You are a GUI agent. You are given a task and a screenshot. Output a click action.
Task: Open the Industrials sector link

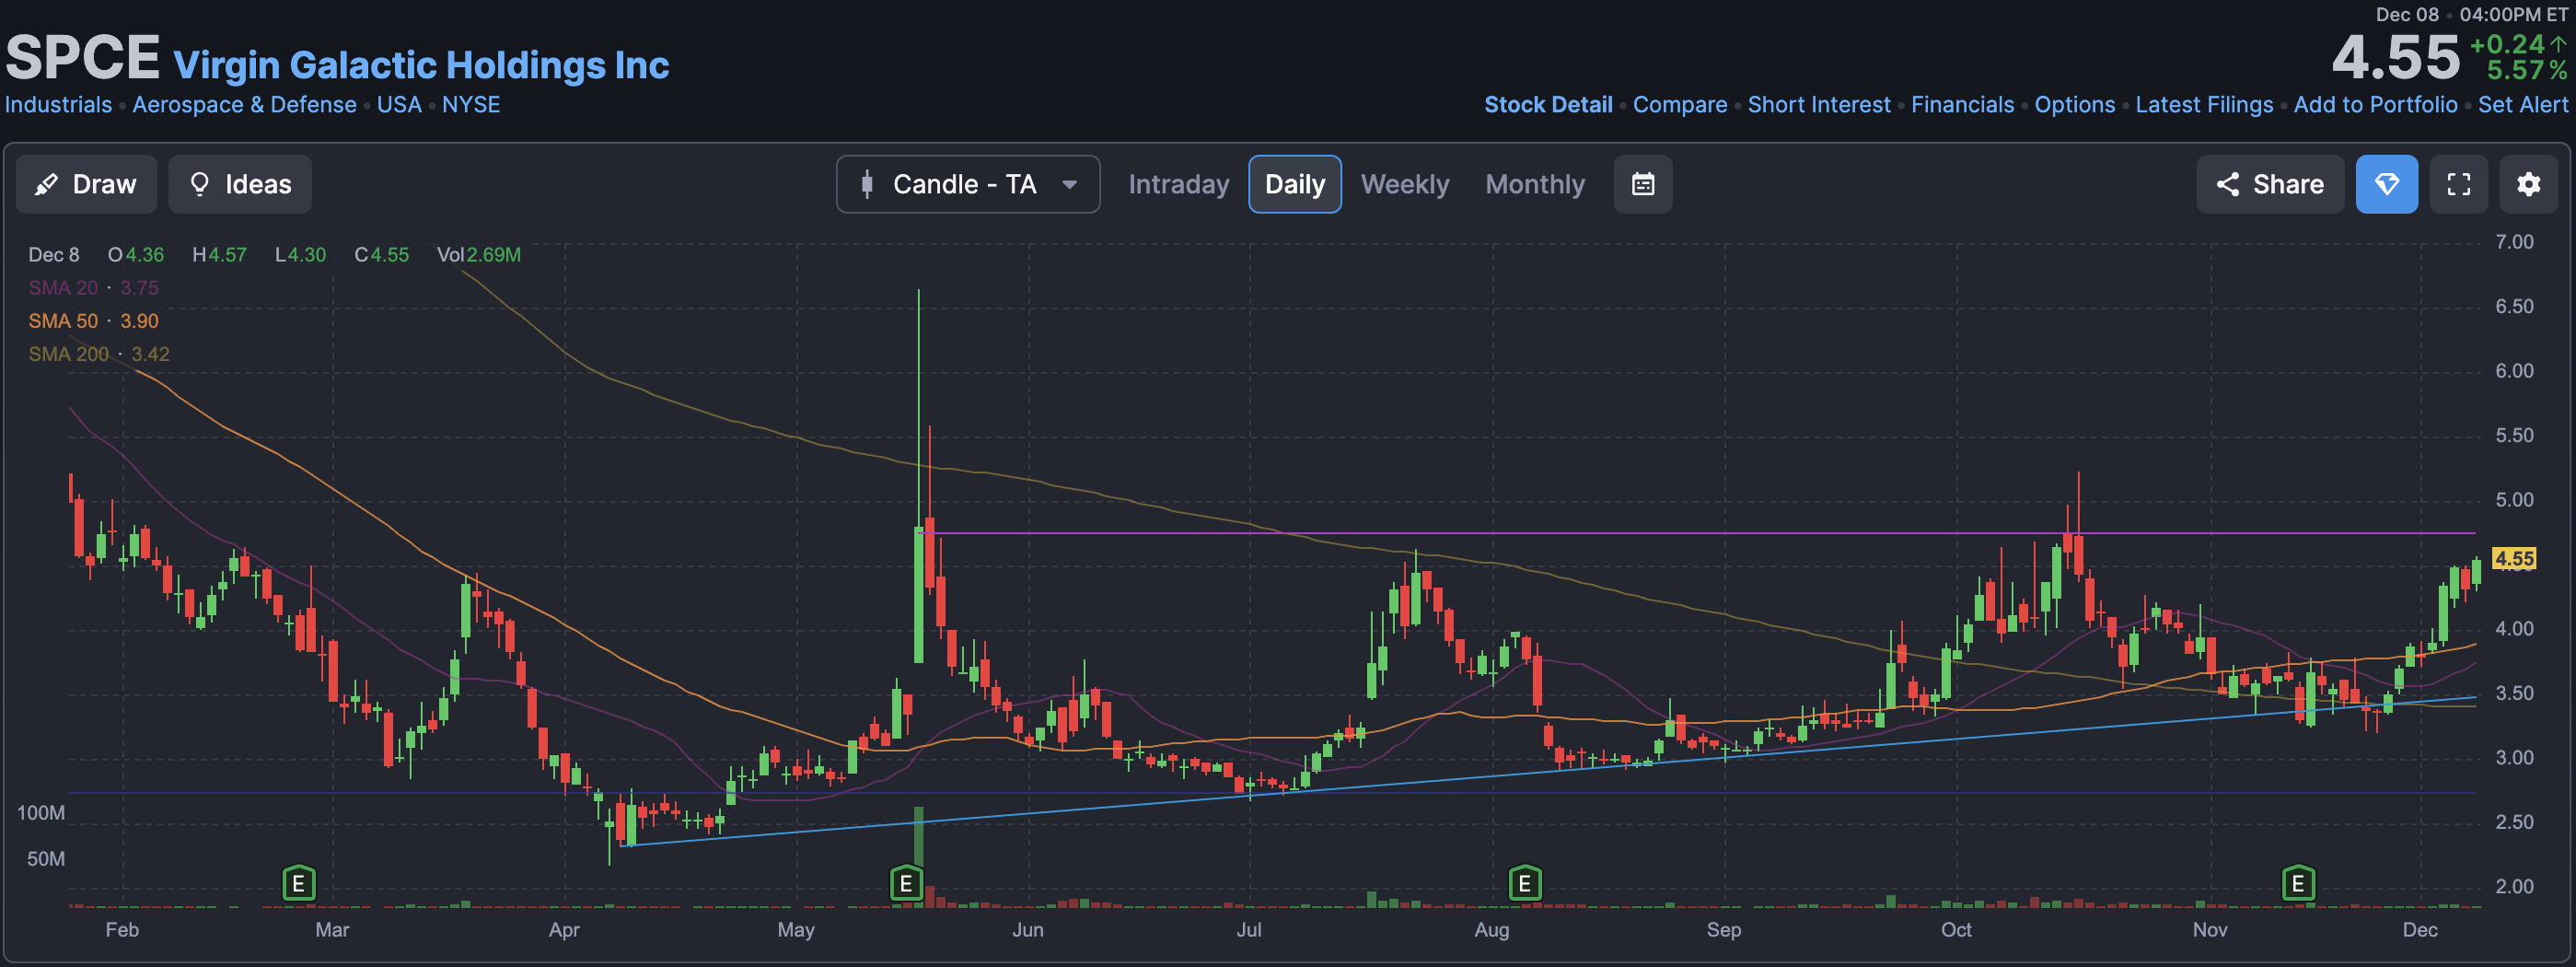coord(58,104)
